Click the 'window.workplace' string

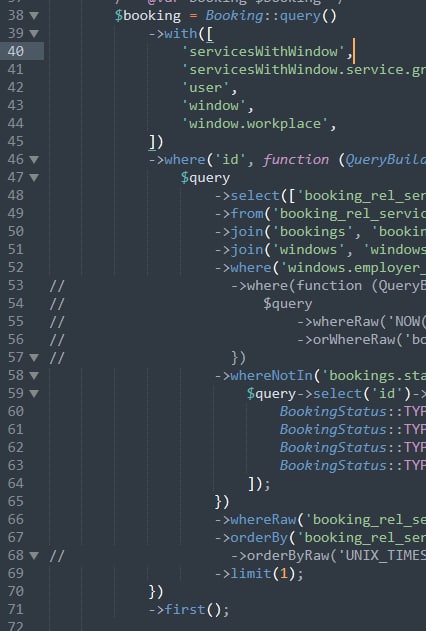click(255, 124)
